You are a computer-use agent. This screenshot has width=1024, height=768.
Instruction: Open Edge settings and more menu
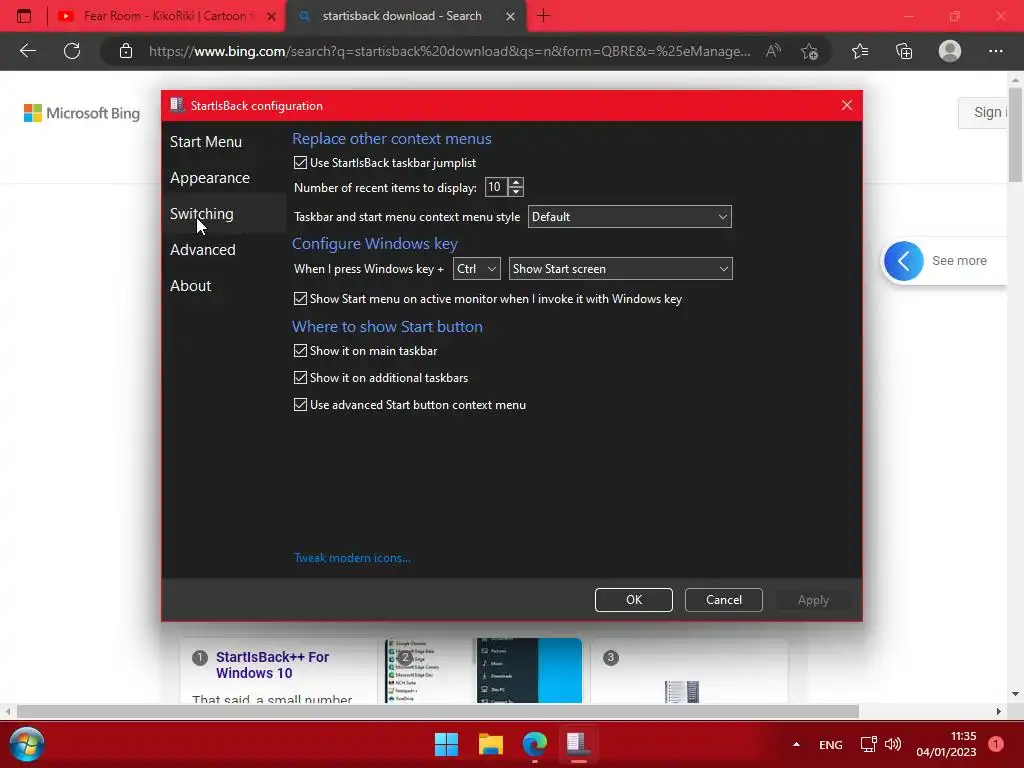(995, 51)
